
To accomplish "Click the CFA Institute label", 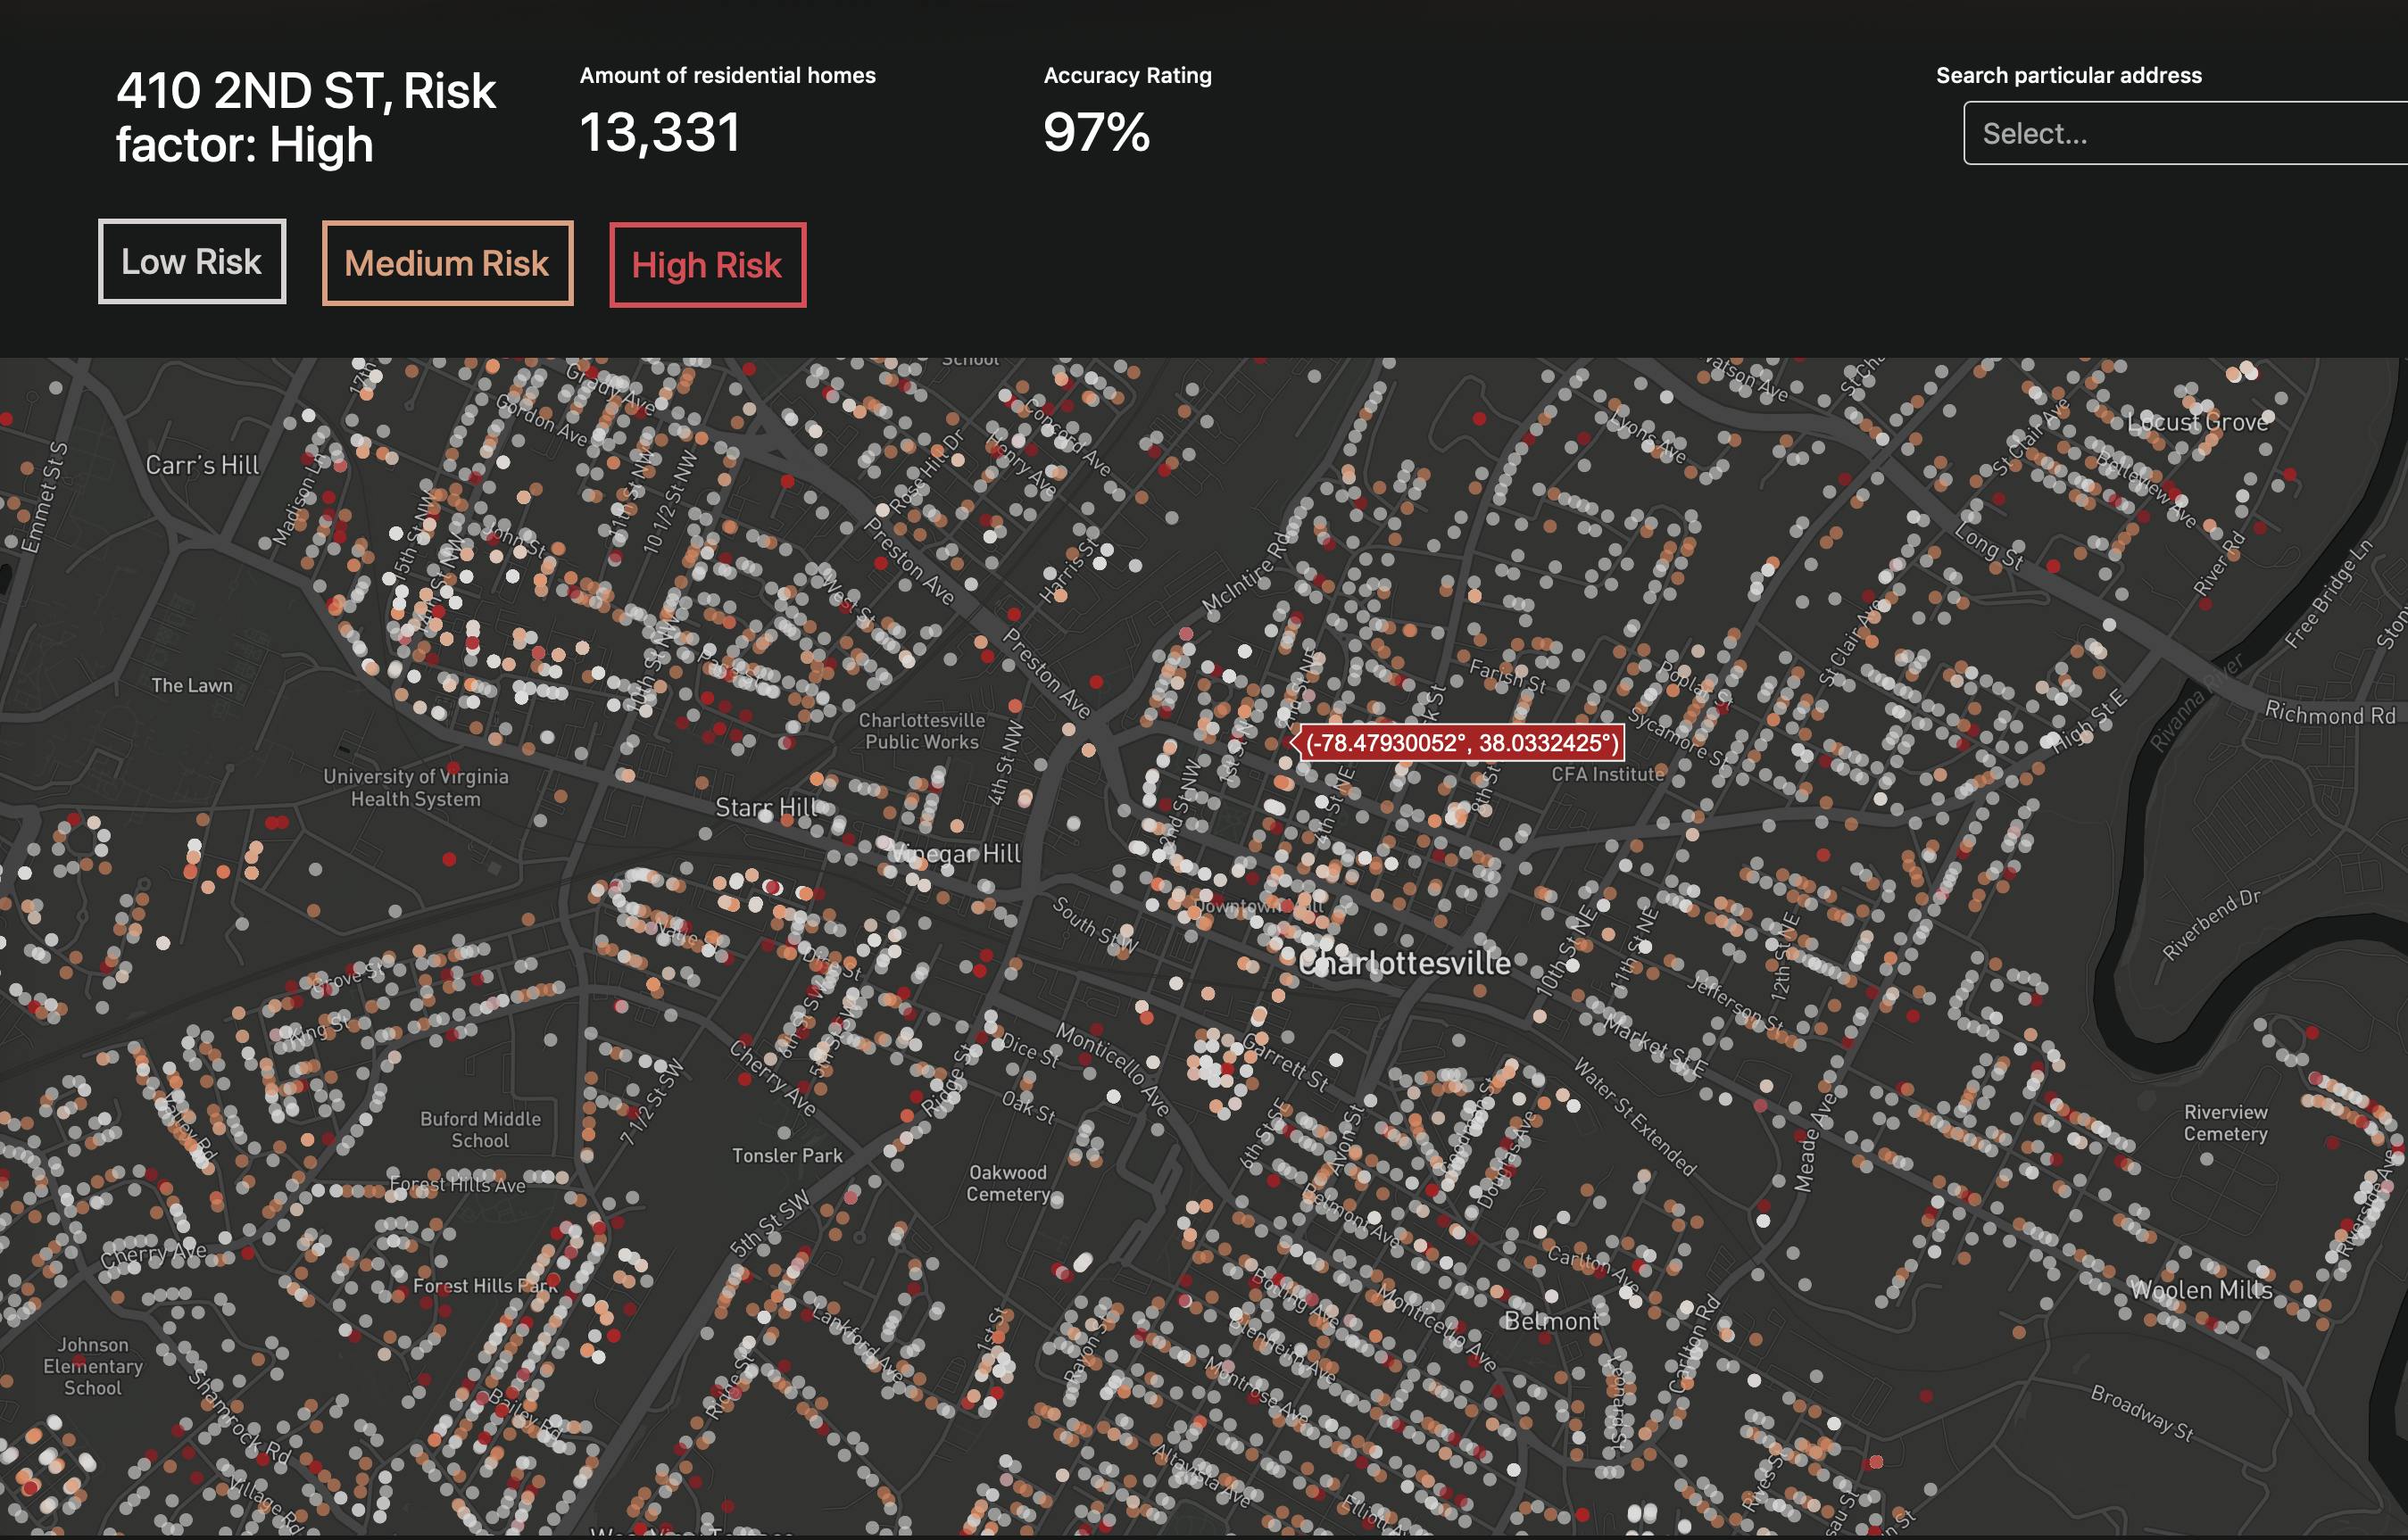I will click(x=1608, y=774).
